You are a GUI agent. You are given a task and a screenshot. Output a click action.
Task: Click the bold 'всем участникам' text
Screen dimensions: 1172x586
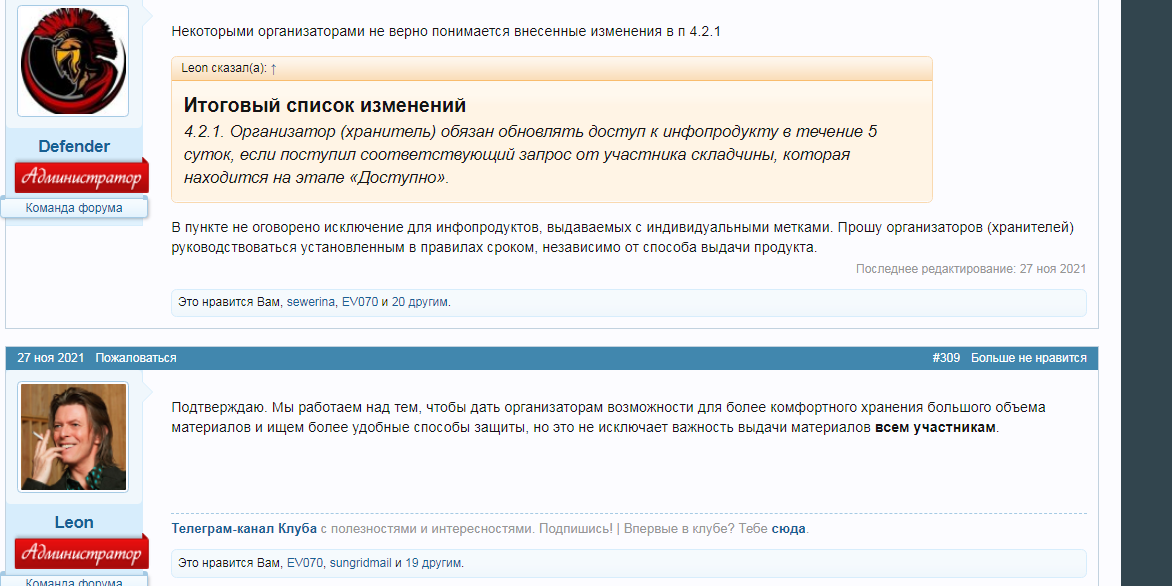936,428
